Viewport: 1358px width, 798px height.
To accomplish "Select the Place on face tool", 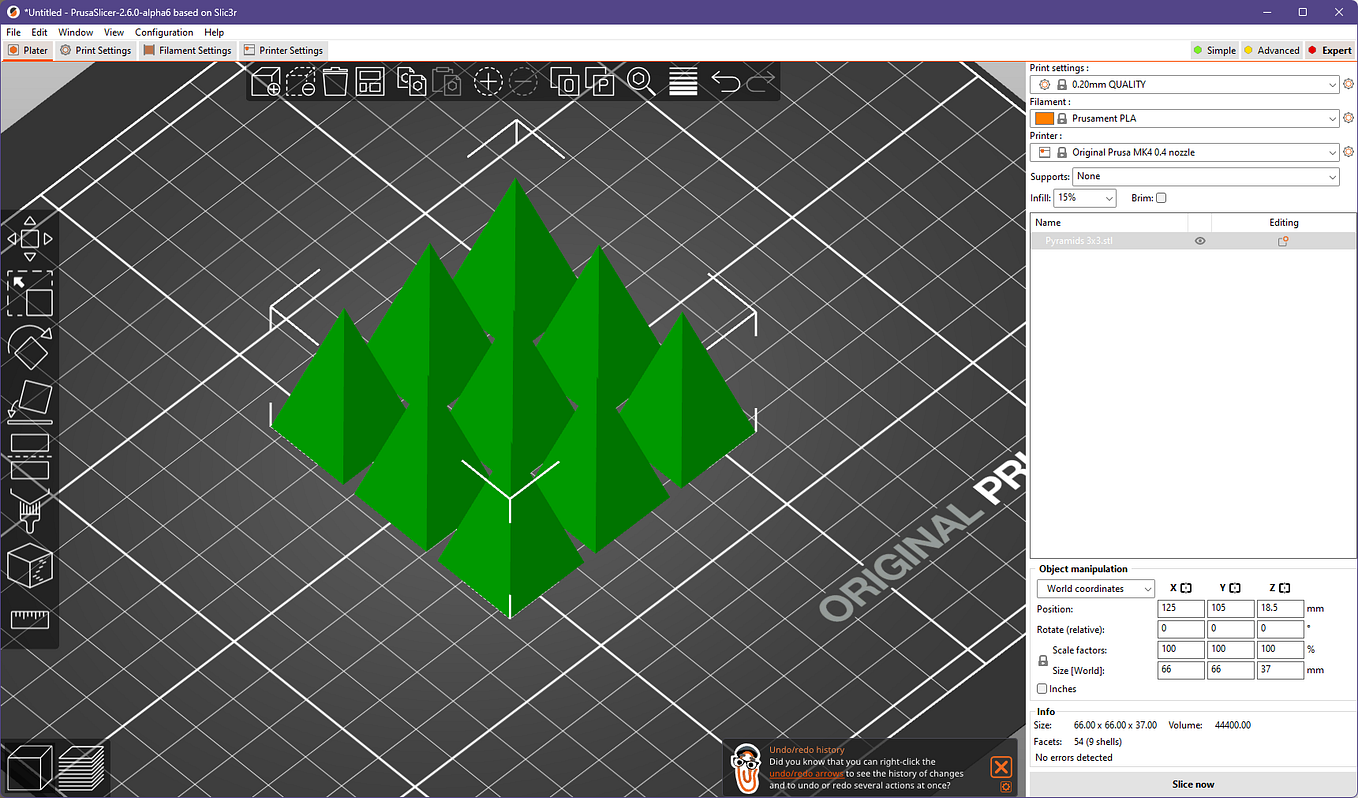I will click(x=30, y=402).
